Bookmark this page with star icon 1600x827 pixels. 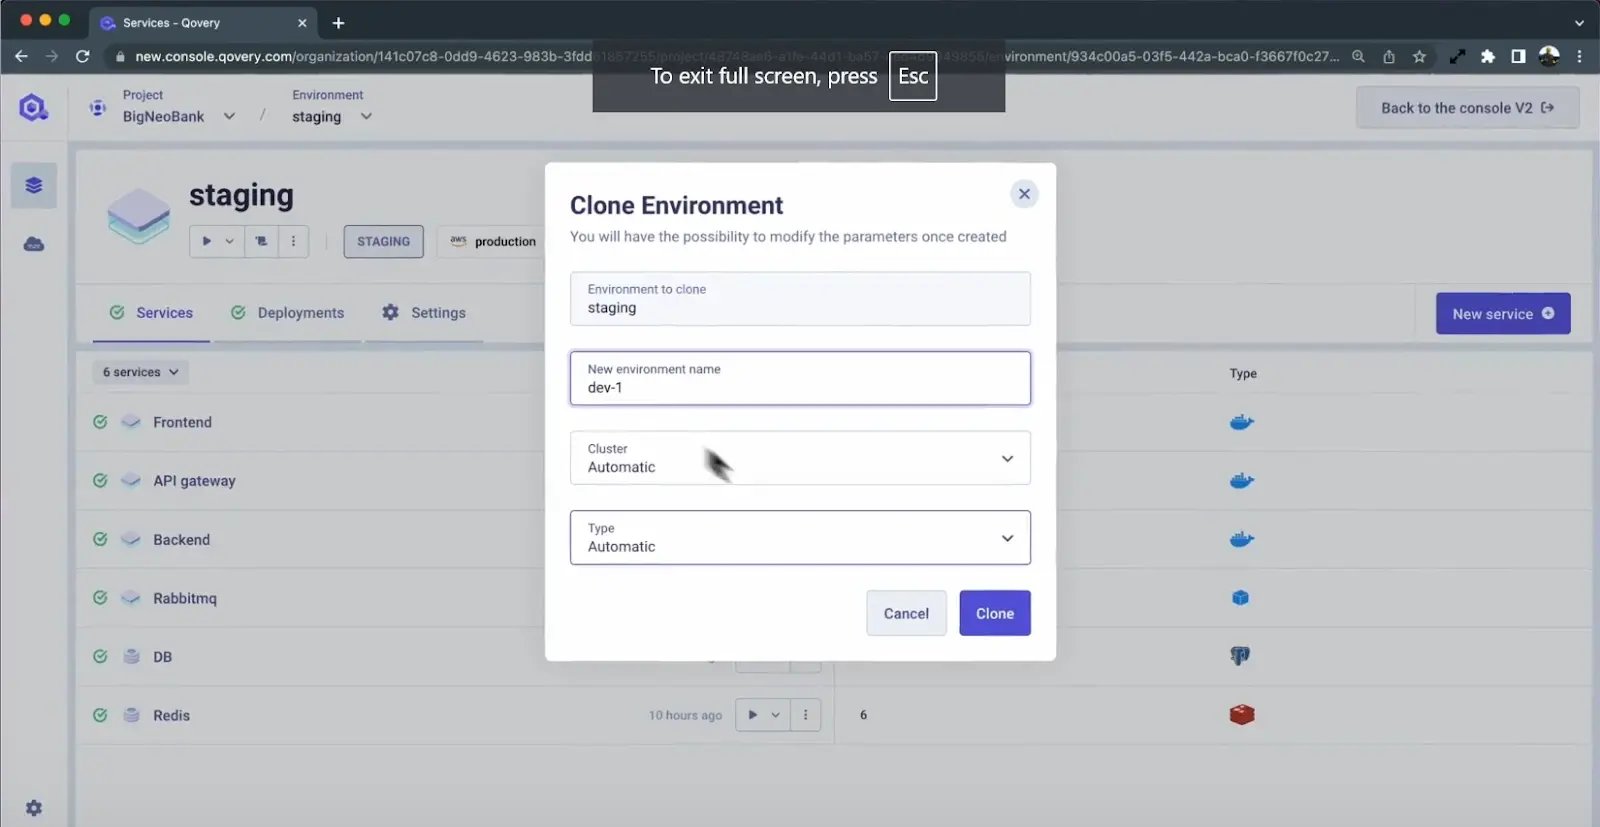click(1419, 56)
